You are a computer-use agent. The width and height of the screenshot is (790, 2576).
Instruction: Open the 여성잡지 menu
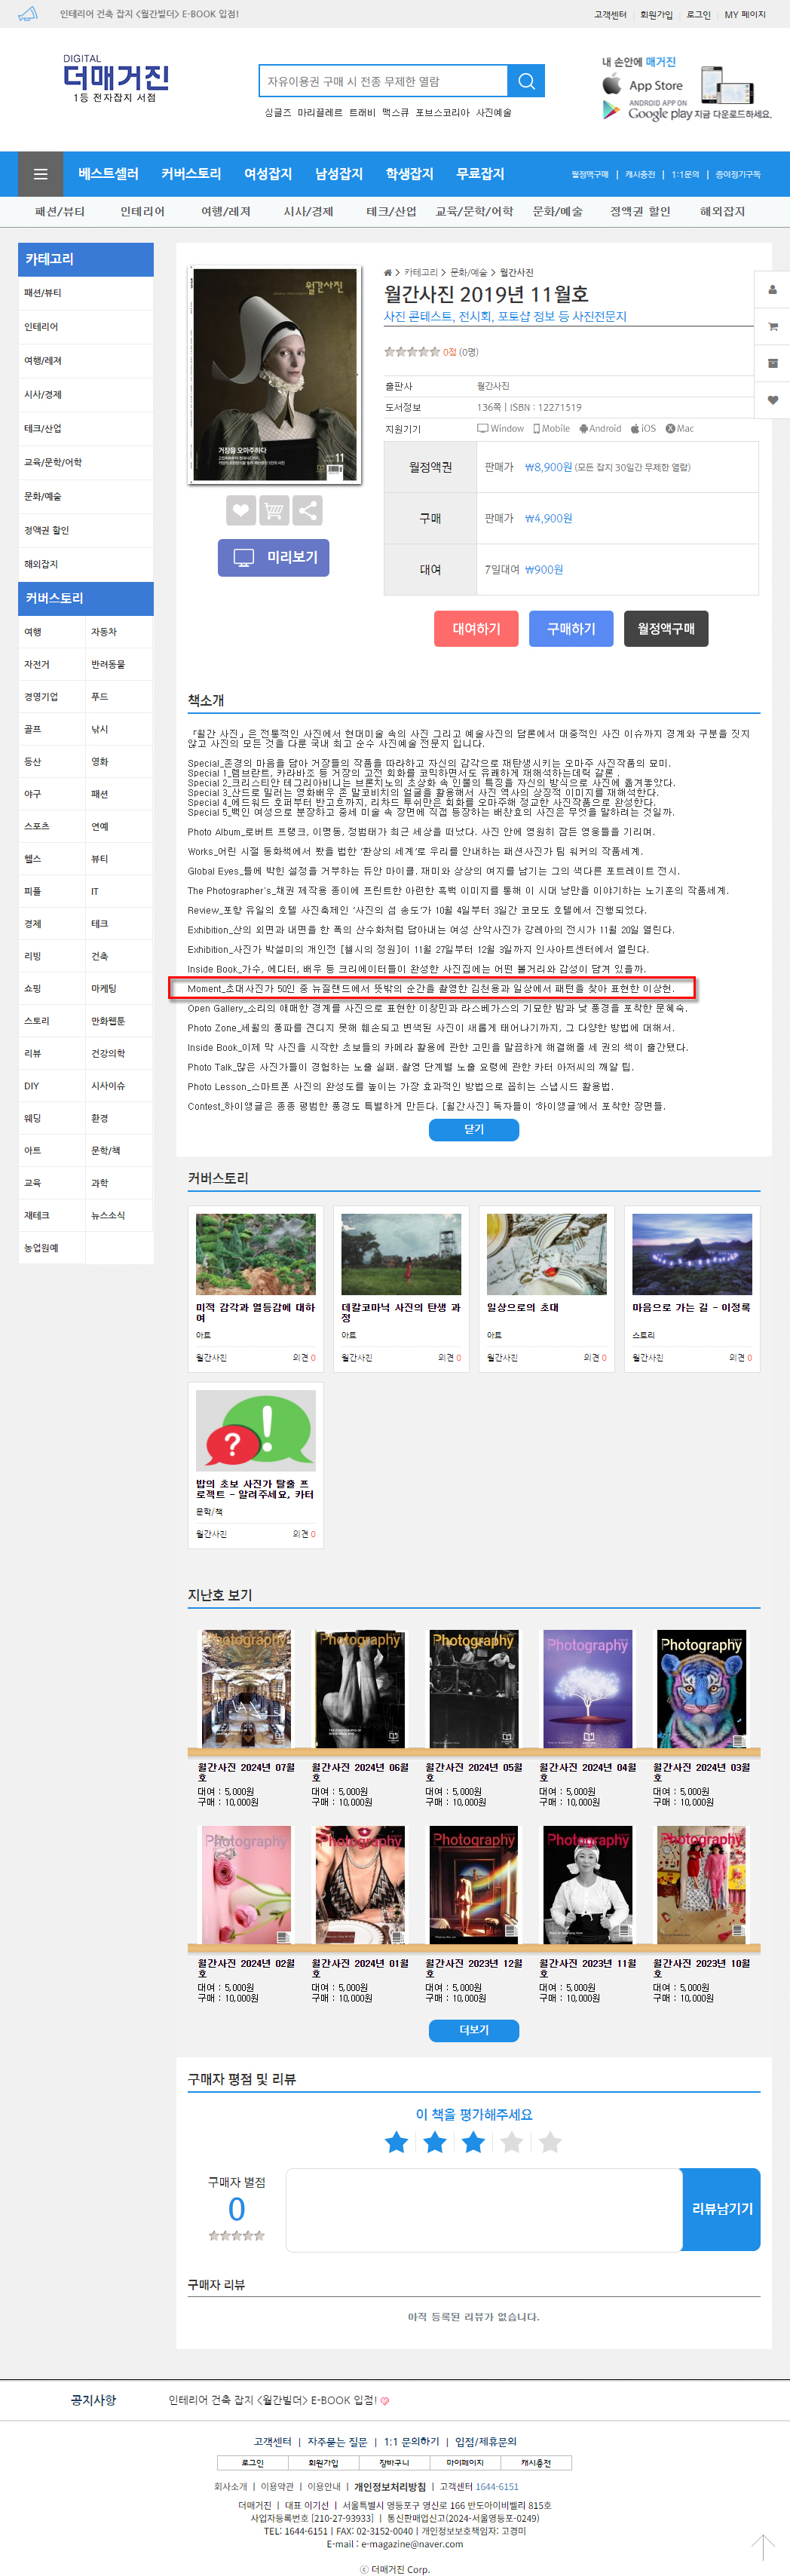point(268,174)
